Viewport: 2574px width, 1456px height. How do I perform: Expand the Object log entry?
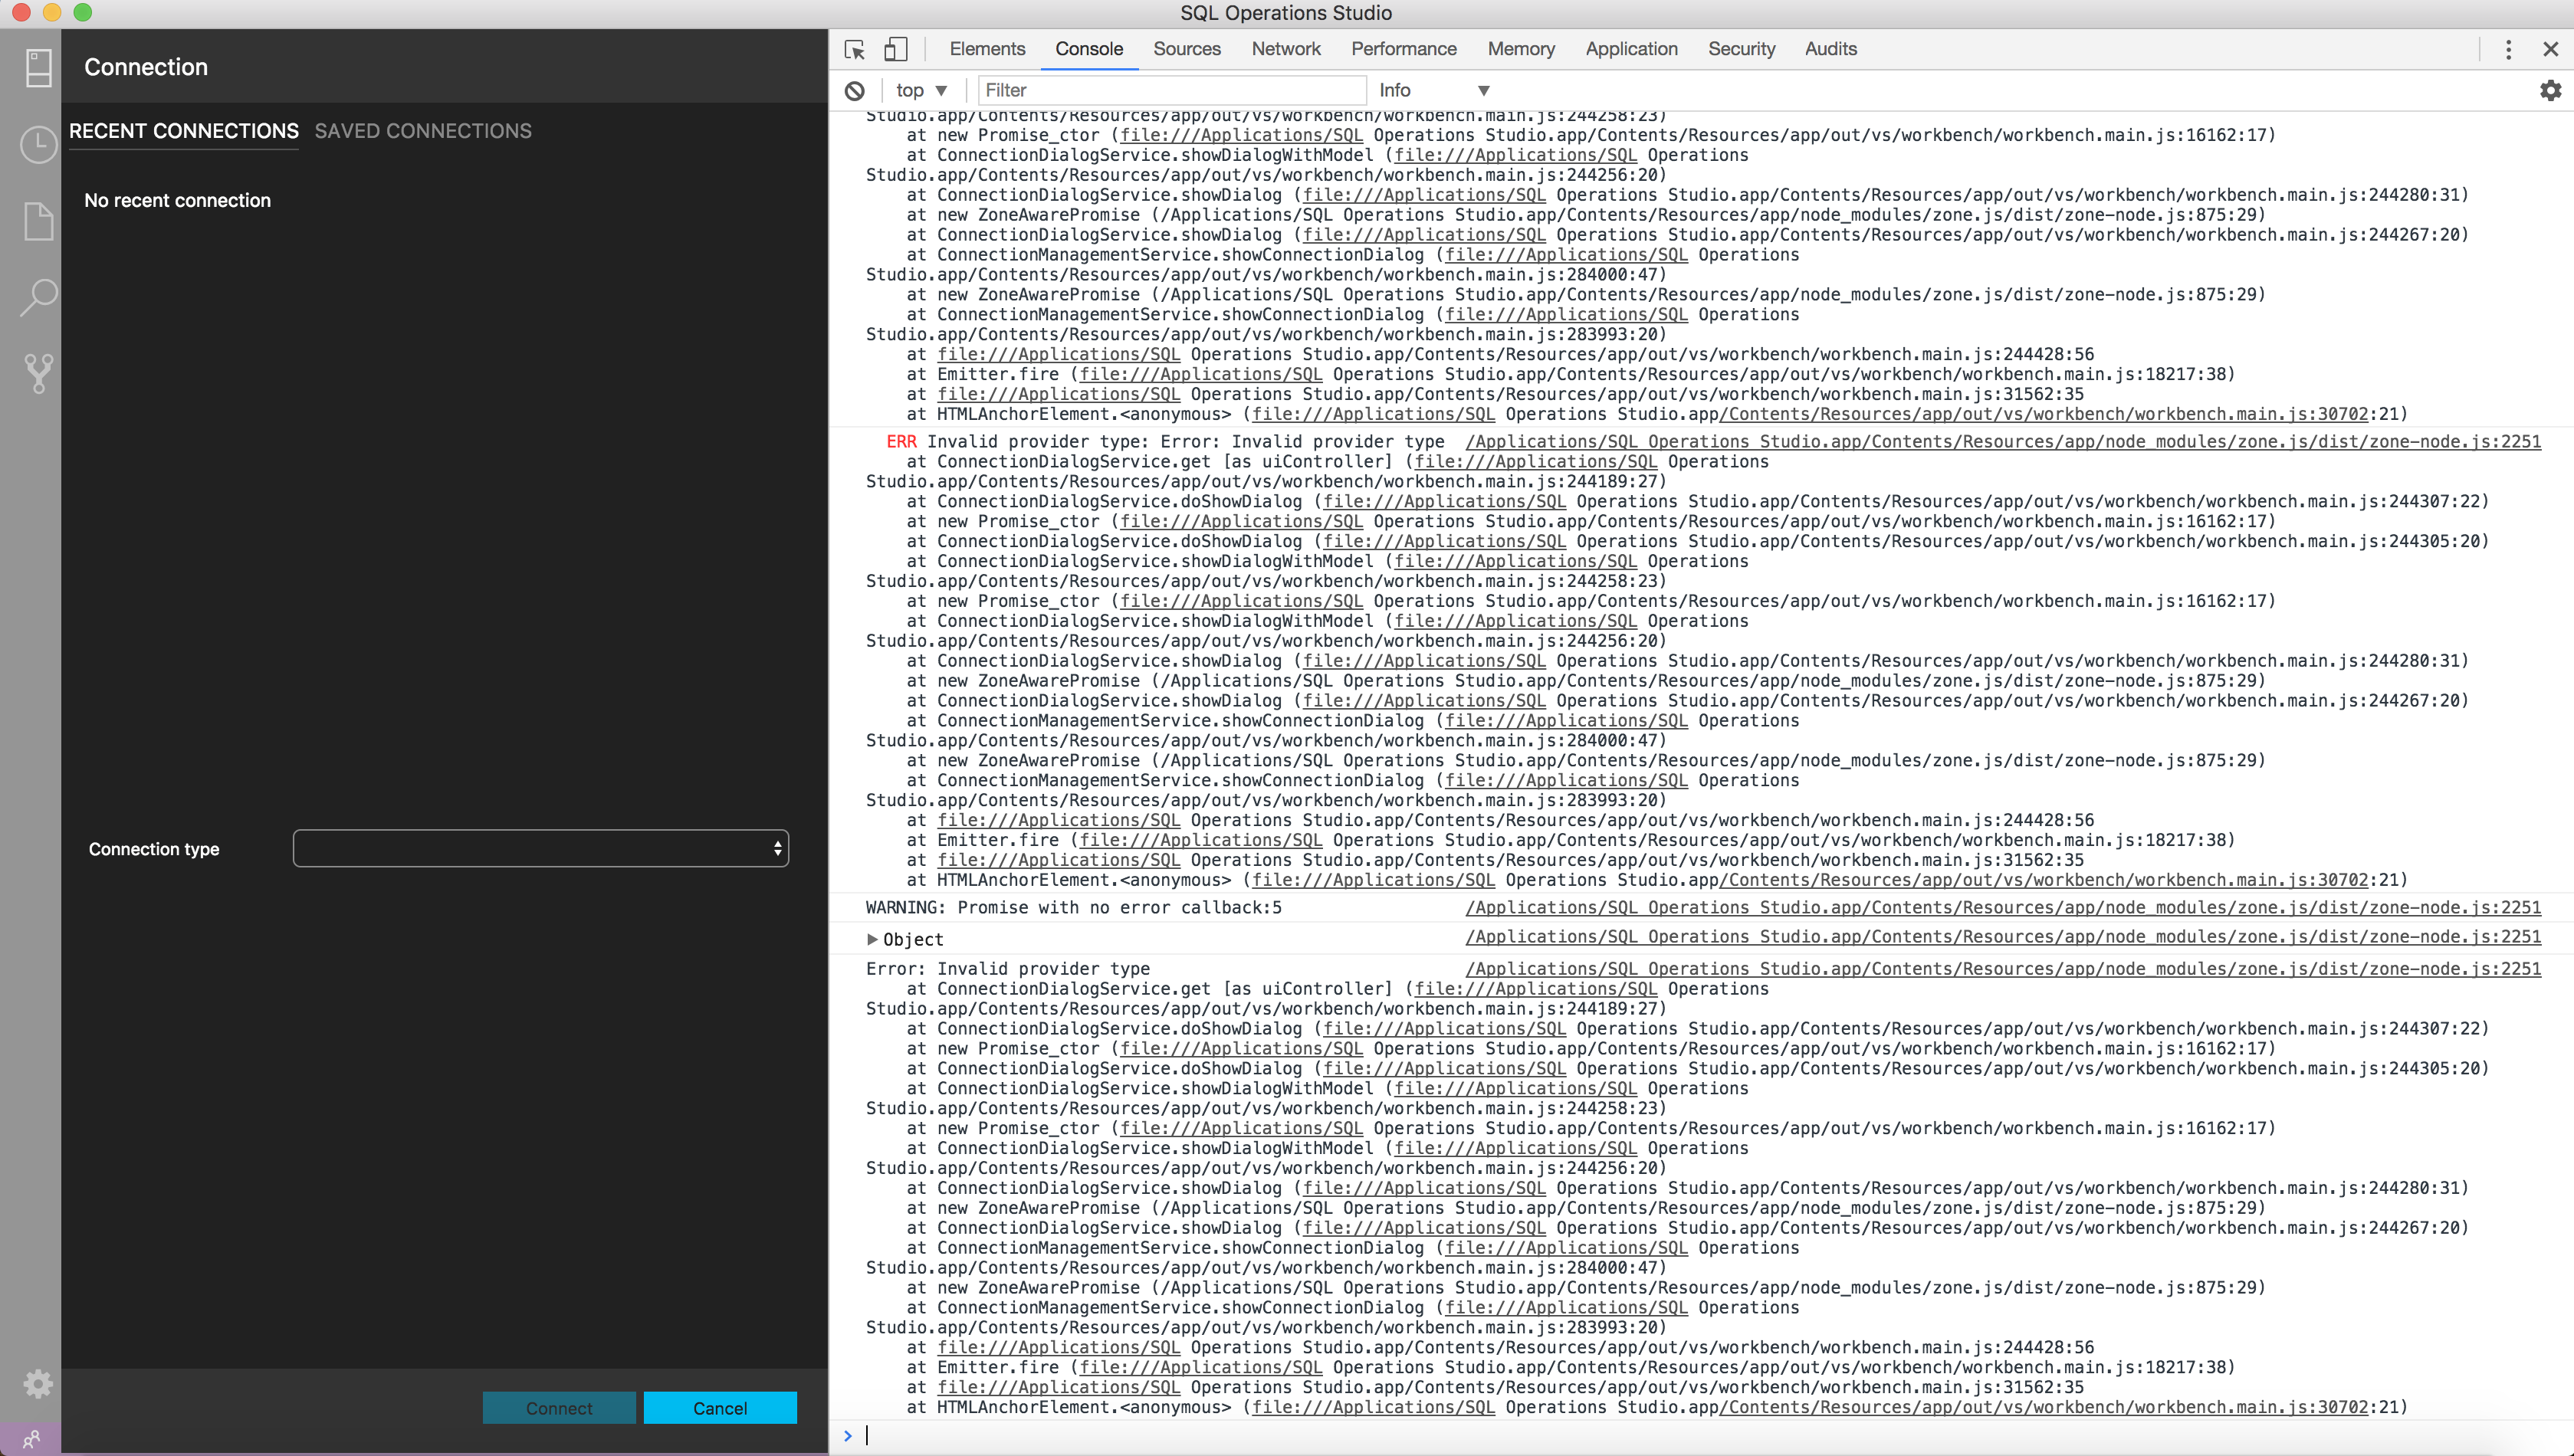pos(872,939)
